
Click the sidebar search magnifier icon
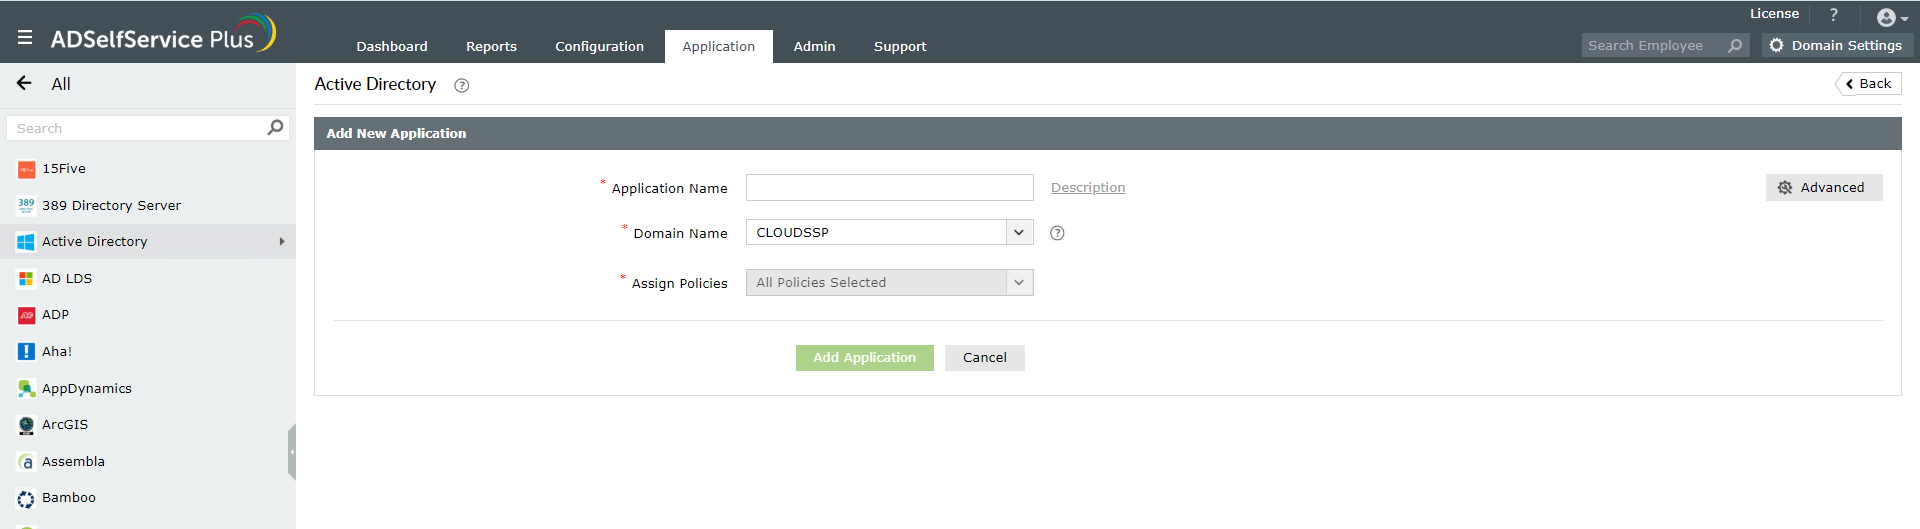(x=275, y=128)
